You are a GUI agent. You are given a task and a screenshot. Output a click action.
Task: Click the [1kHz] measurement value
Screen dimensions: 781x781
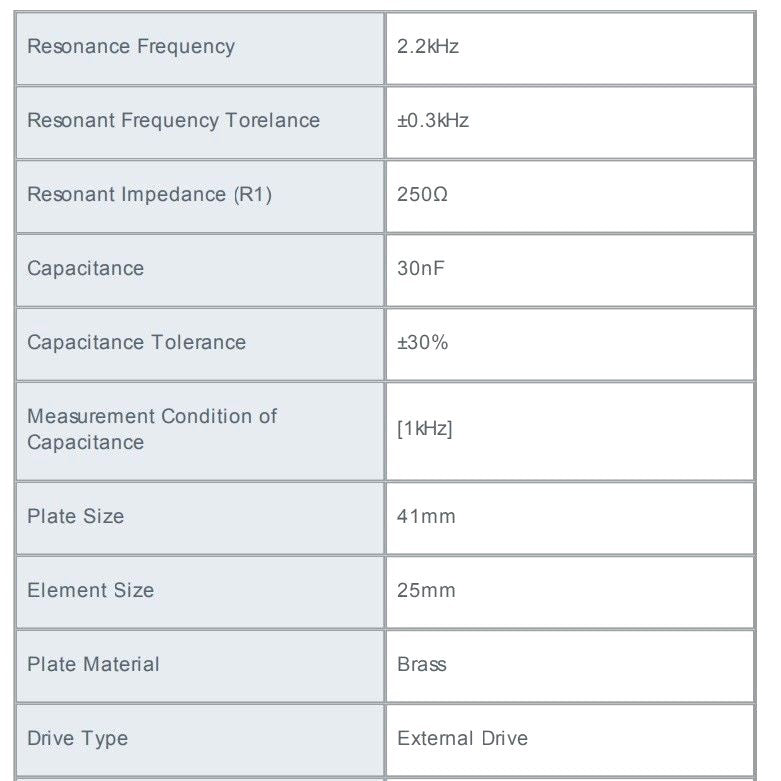[x=425, y=429]
